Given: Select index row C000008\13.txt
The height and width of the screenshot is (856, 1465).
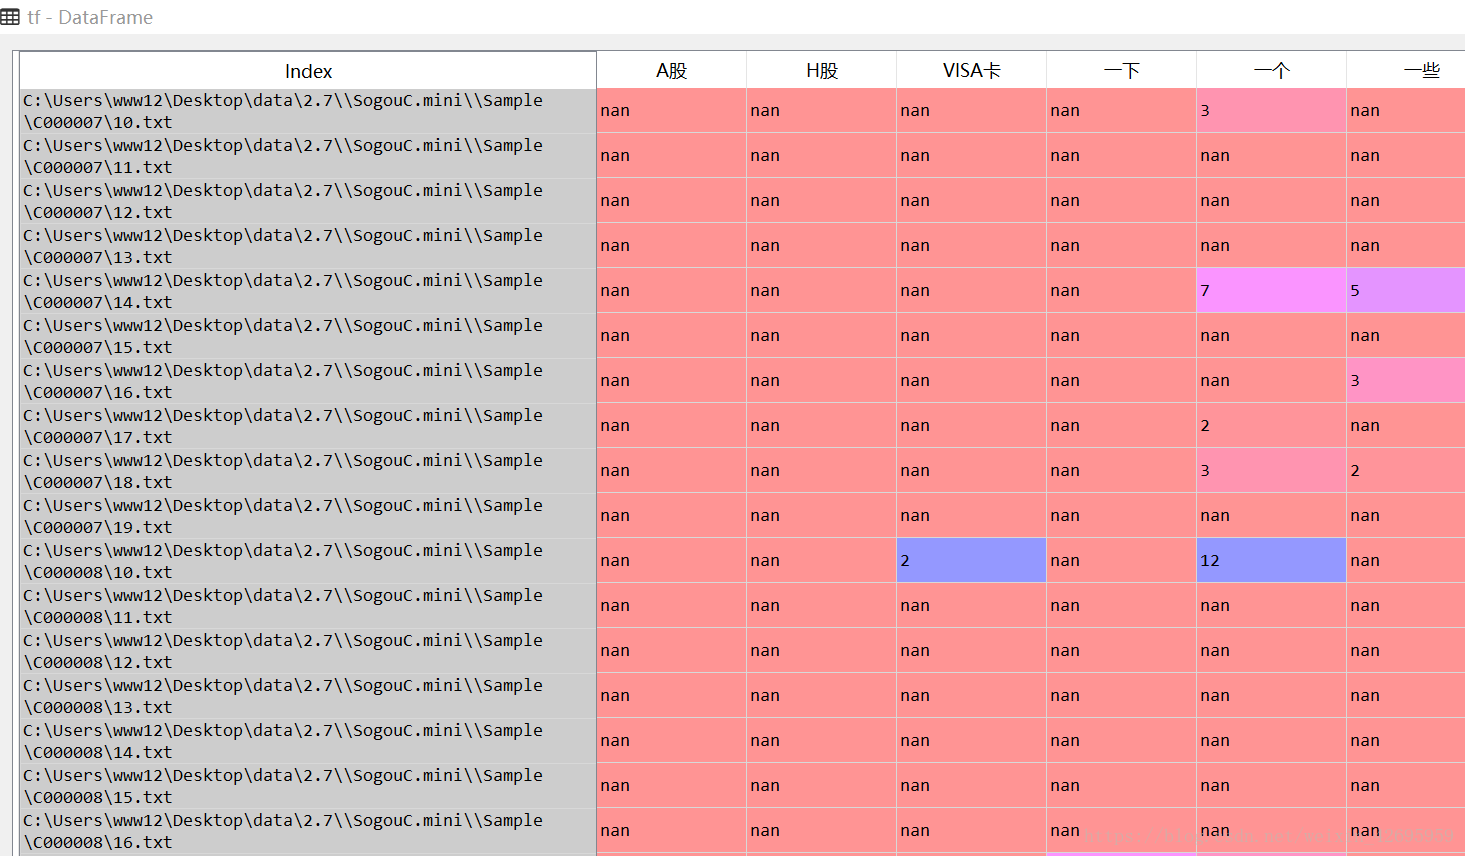Looking at the screenshot, I should [x=308, y=696].
